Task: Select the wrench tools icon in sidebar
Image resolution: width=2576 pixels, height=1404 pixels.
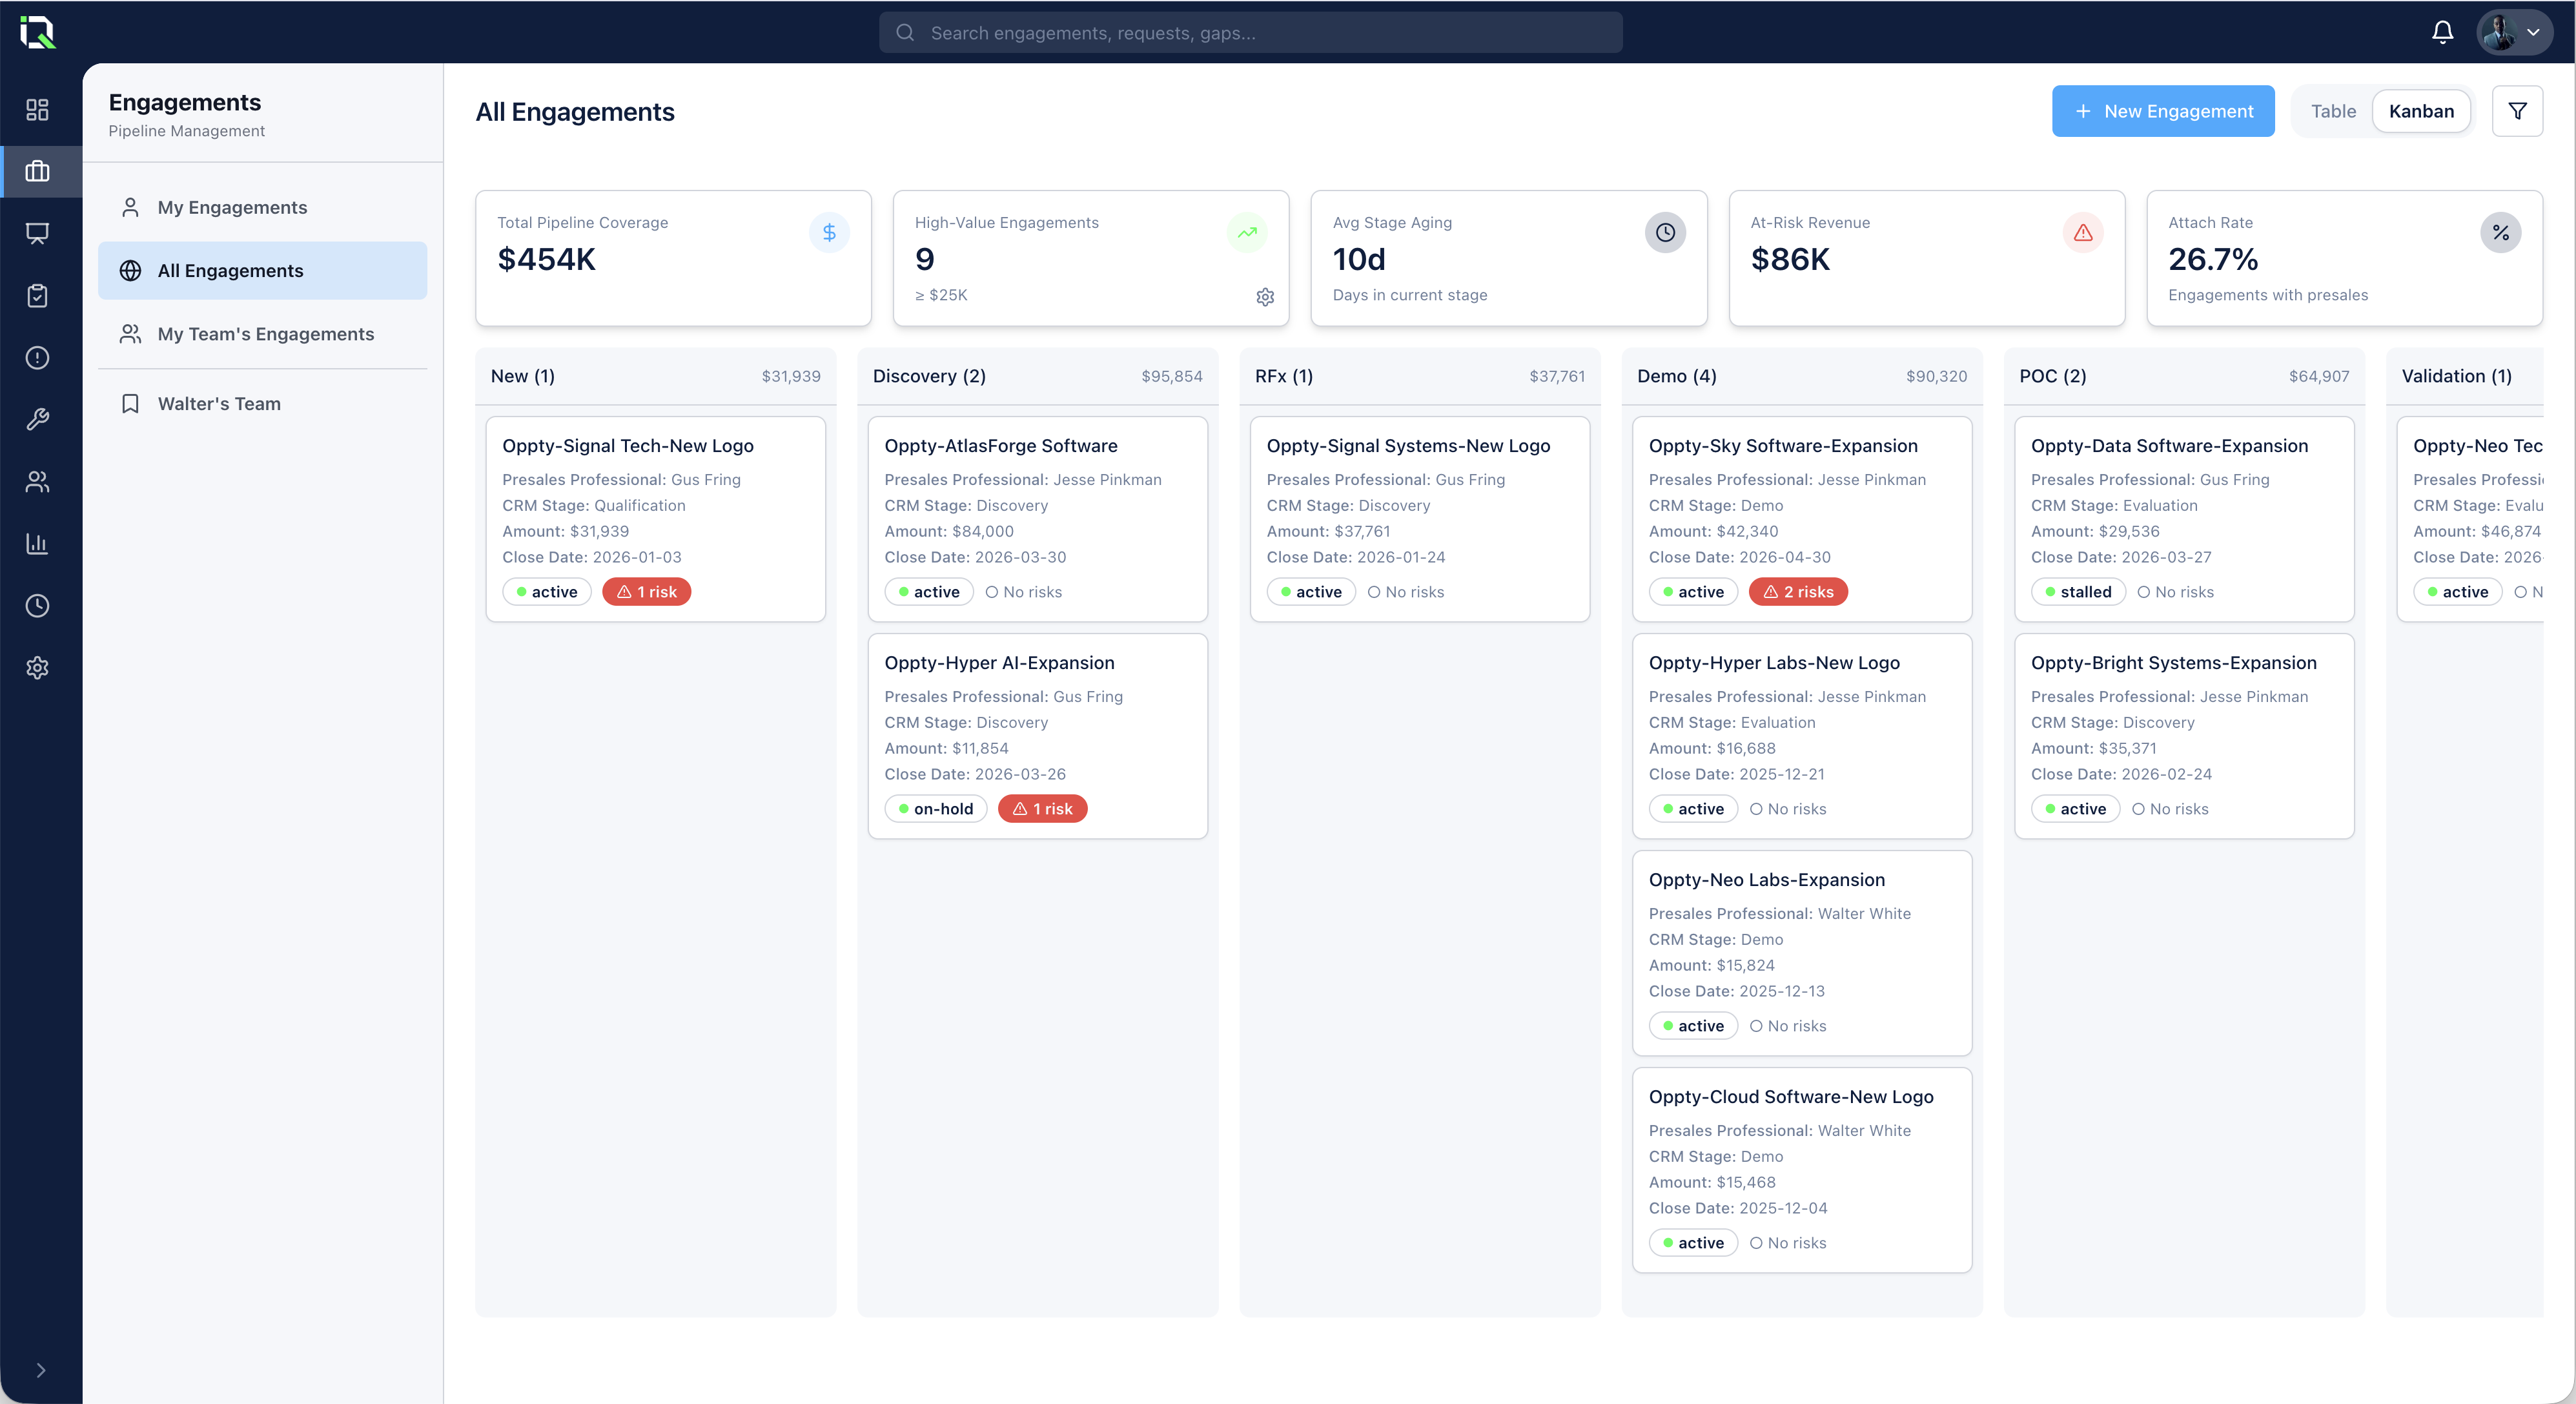Action: [38, 419]
